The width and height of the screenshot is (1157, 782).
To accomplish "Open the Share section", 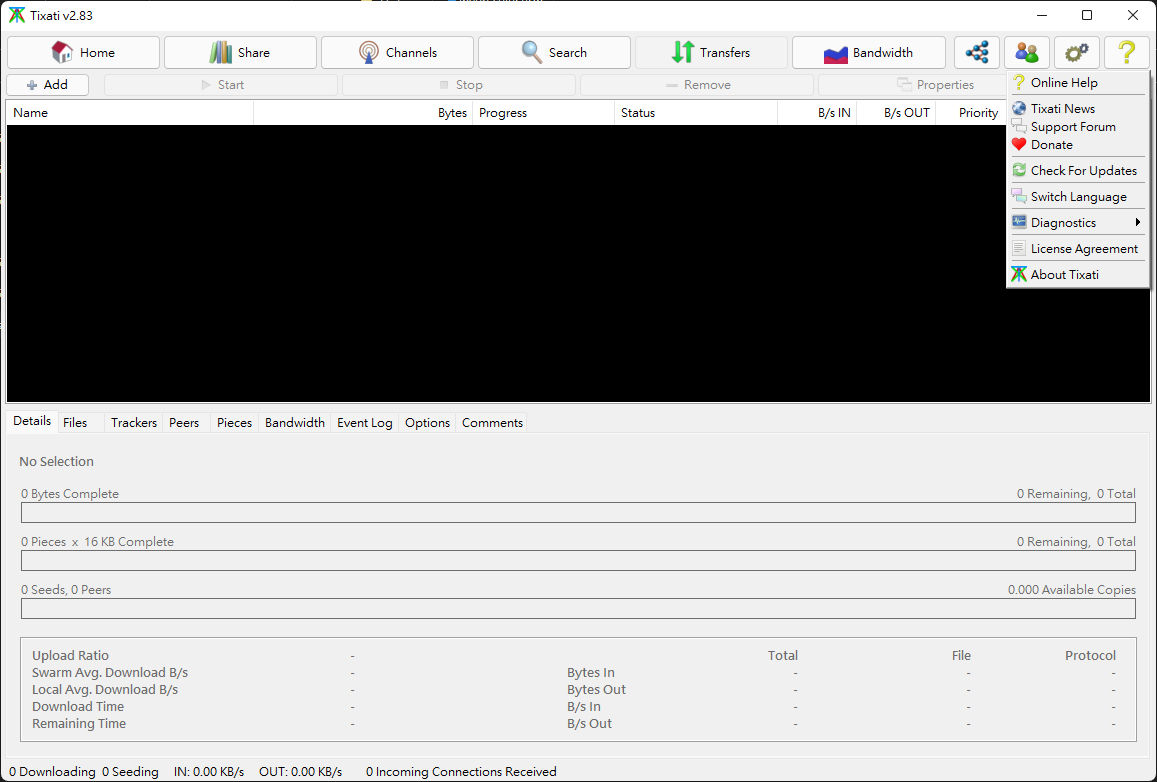I will point(241,52).
